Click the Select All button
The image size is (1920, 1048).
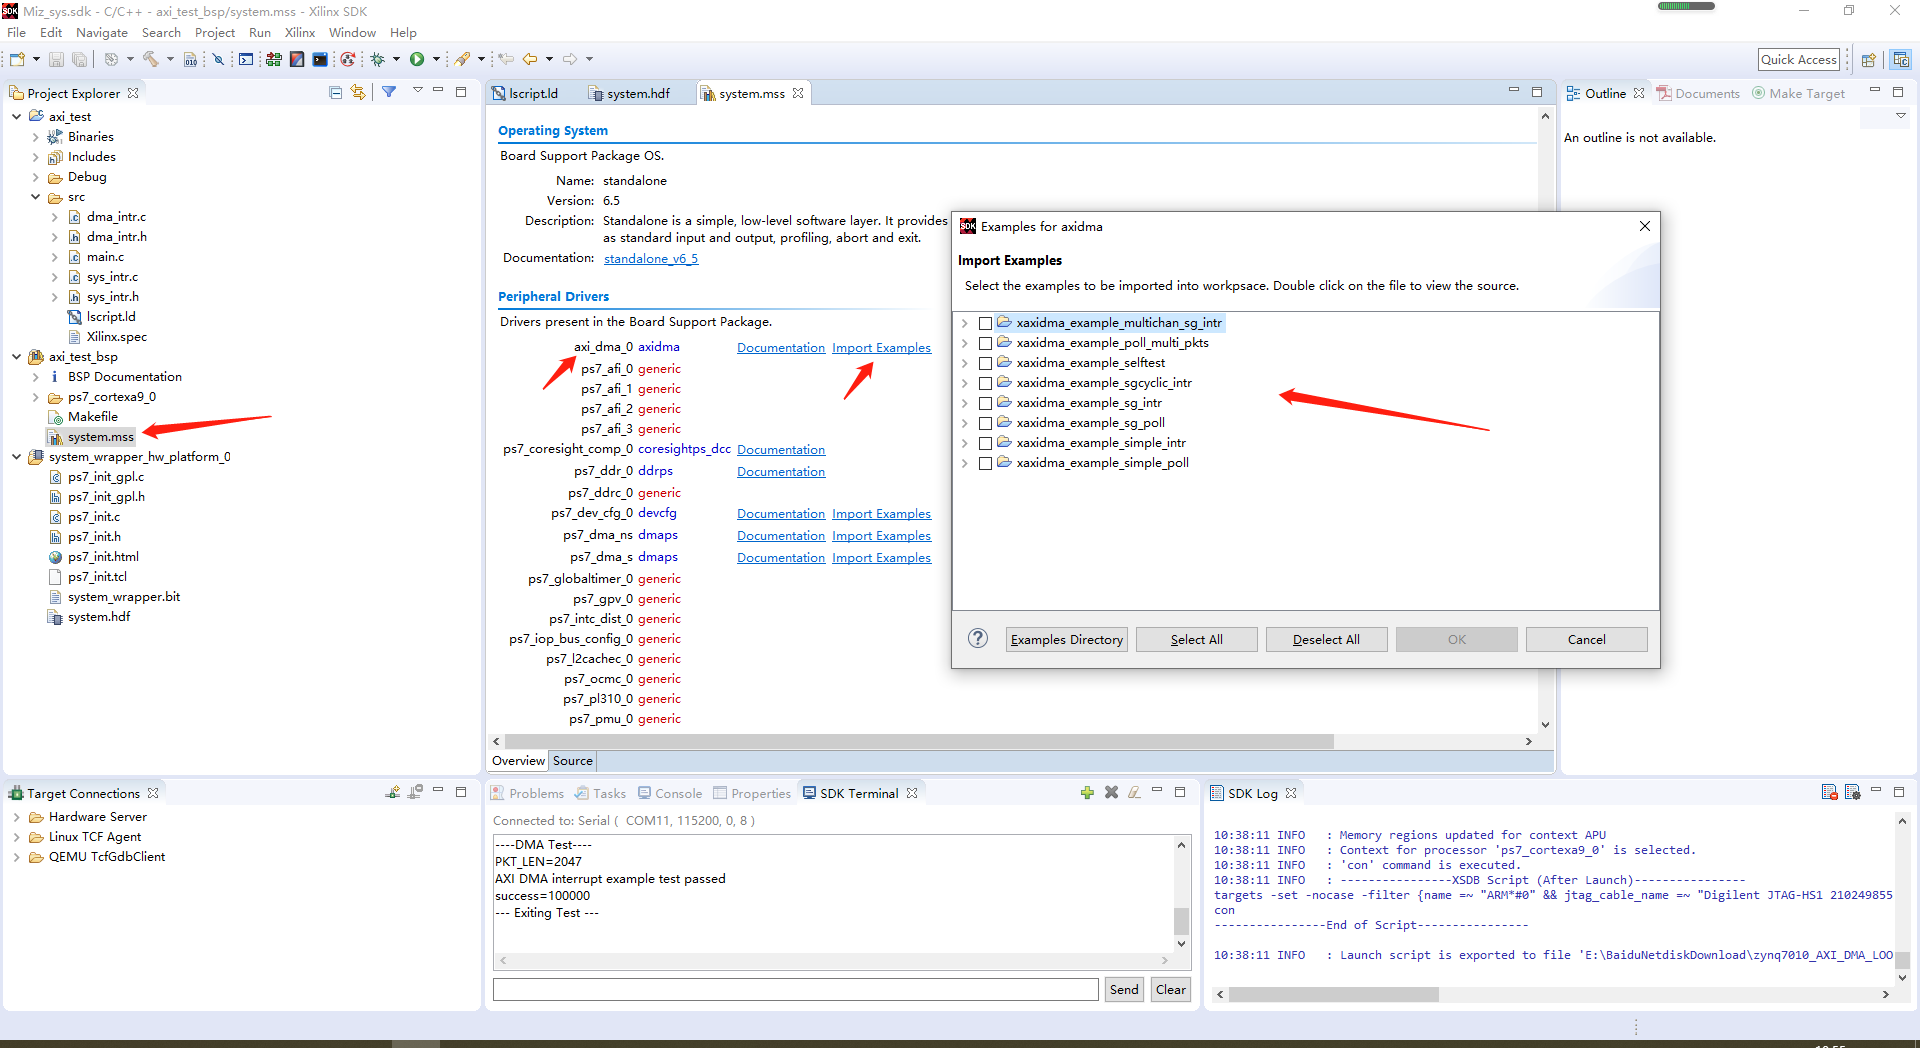click(1196, 640)
